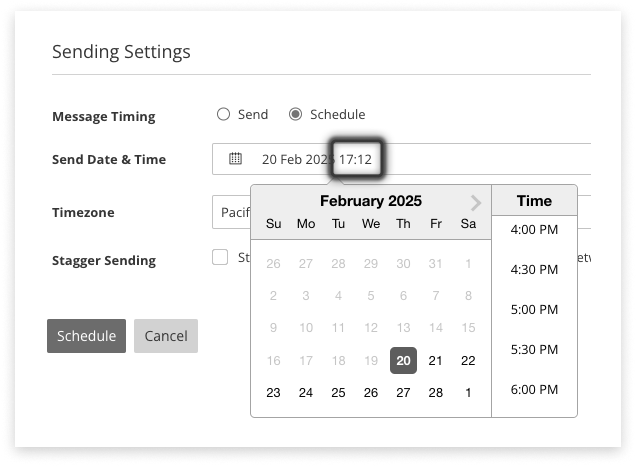Select 6:00 PM time option

534,390
